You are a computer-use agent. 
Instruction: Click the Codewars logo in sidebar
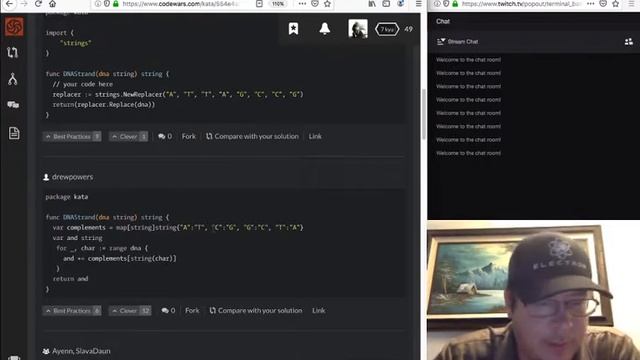click(14, 27)
